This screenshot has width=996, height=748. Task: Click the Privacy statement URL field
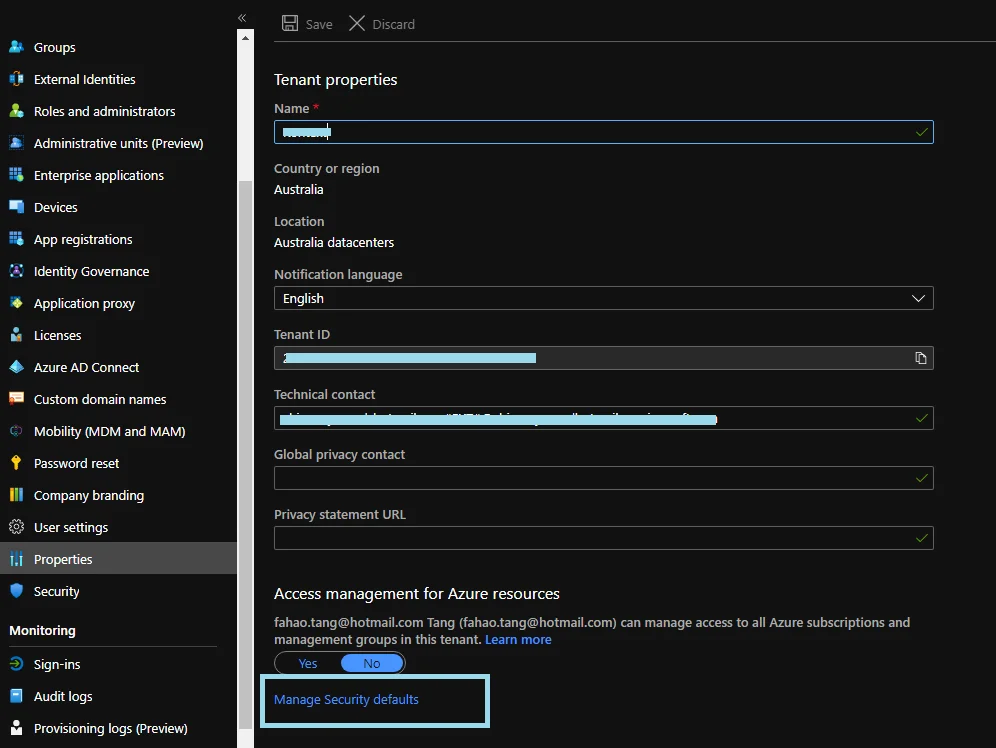pyautogui.click(x=593, y=538)
